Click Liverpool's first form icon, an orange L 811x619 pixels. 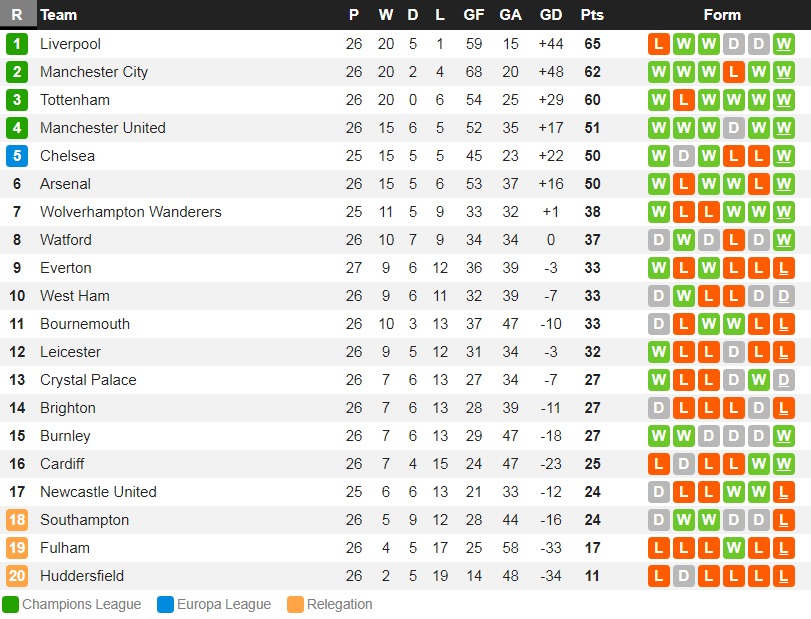[x=658, y=44]
